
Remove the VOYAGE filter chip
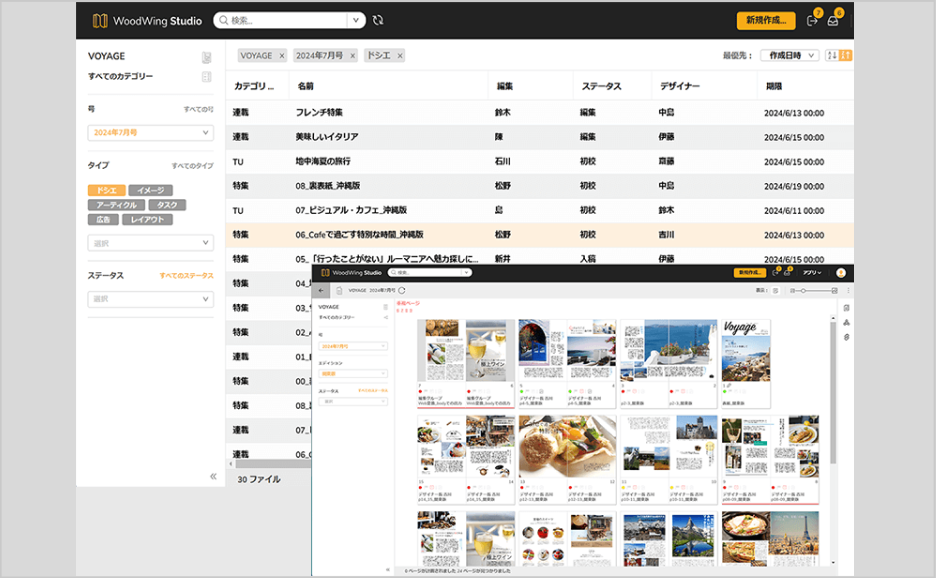(281, 56)
